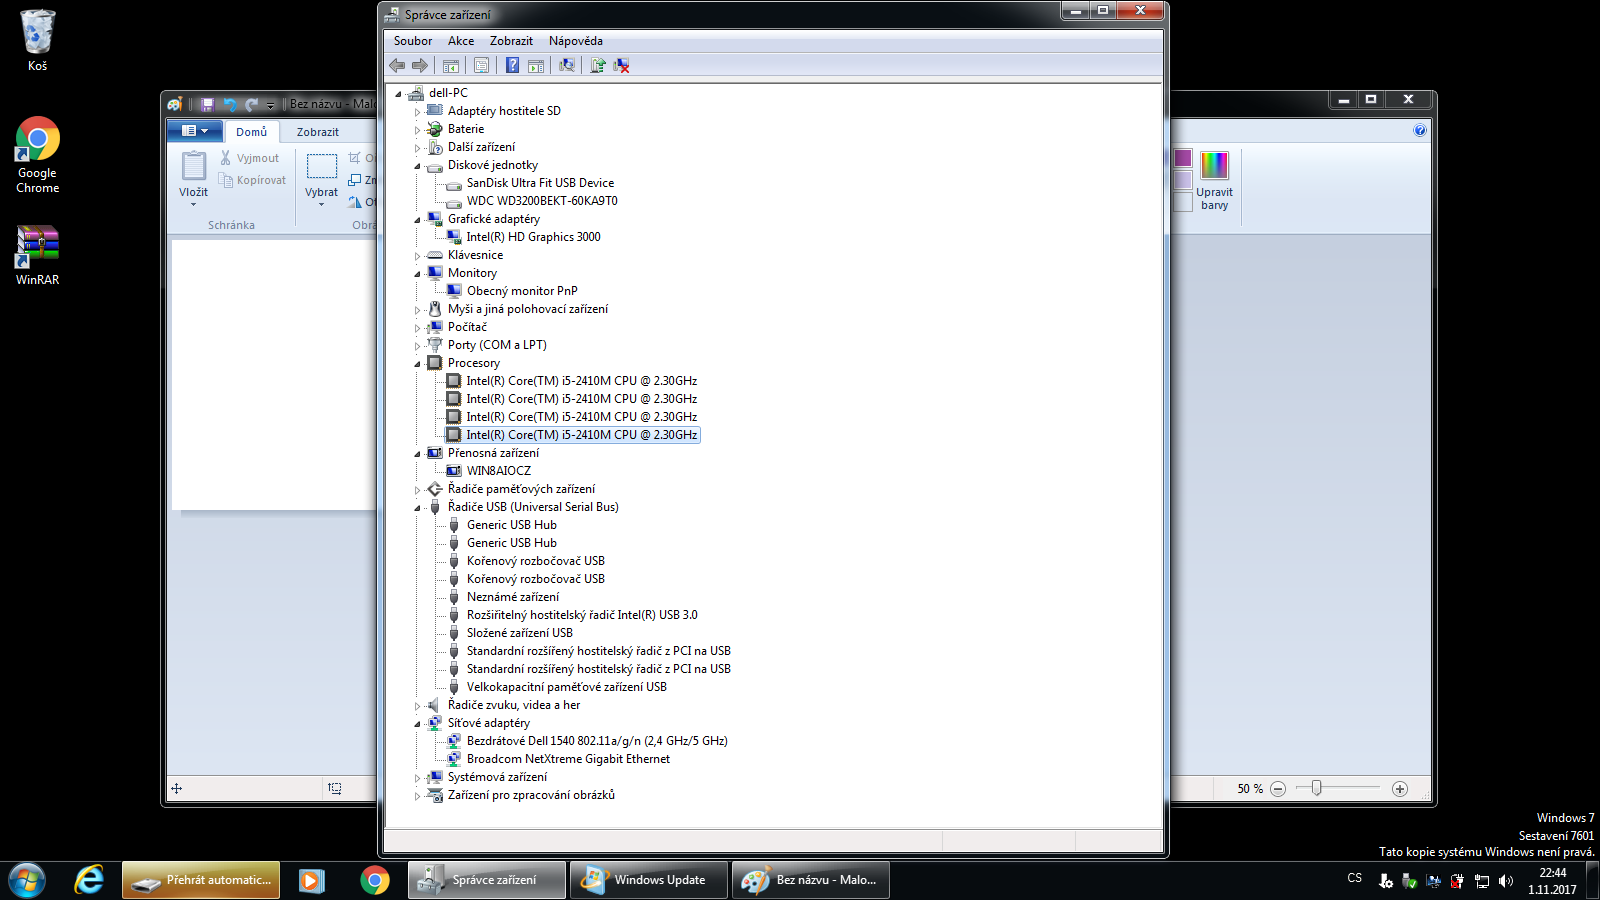Select Rozšiřitelný hostitelský řadič Intel USB 3.0
The height and width of the screenshot is (900, 1600).
(x=582, y=615)
